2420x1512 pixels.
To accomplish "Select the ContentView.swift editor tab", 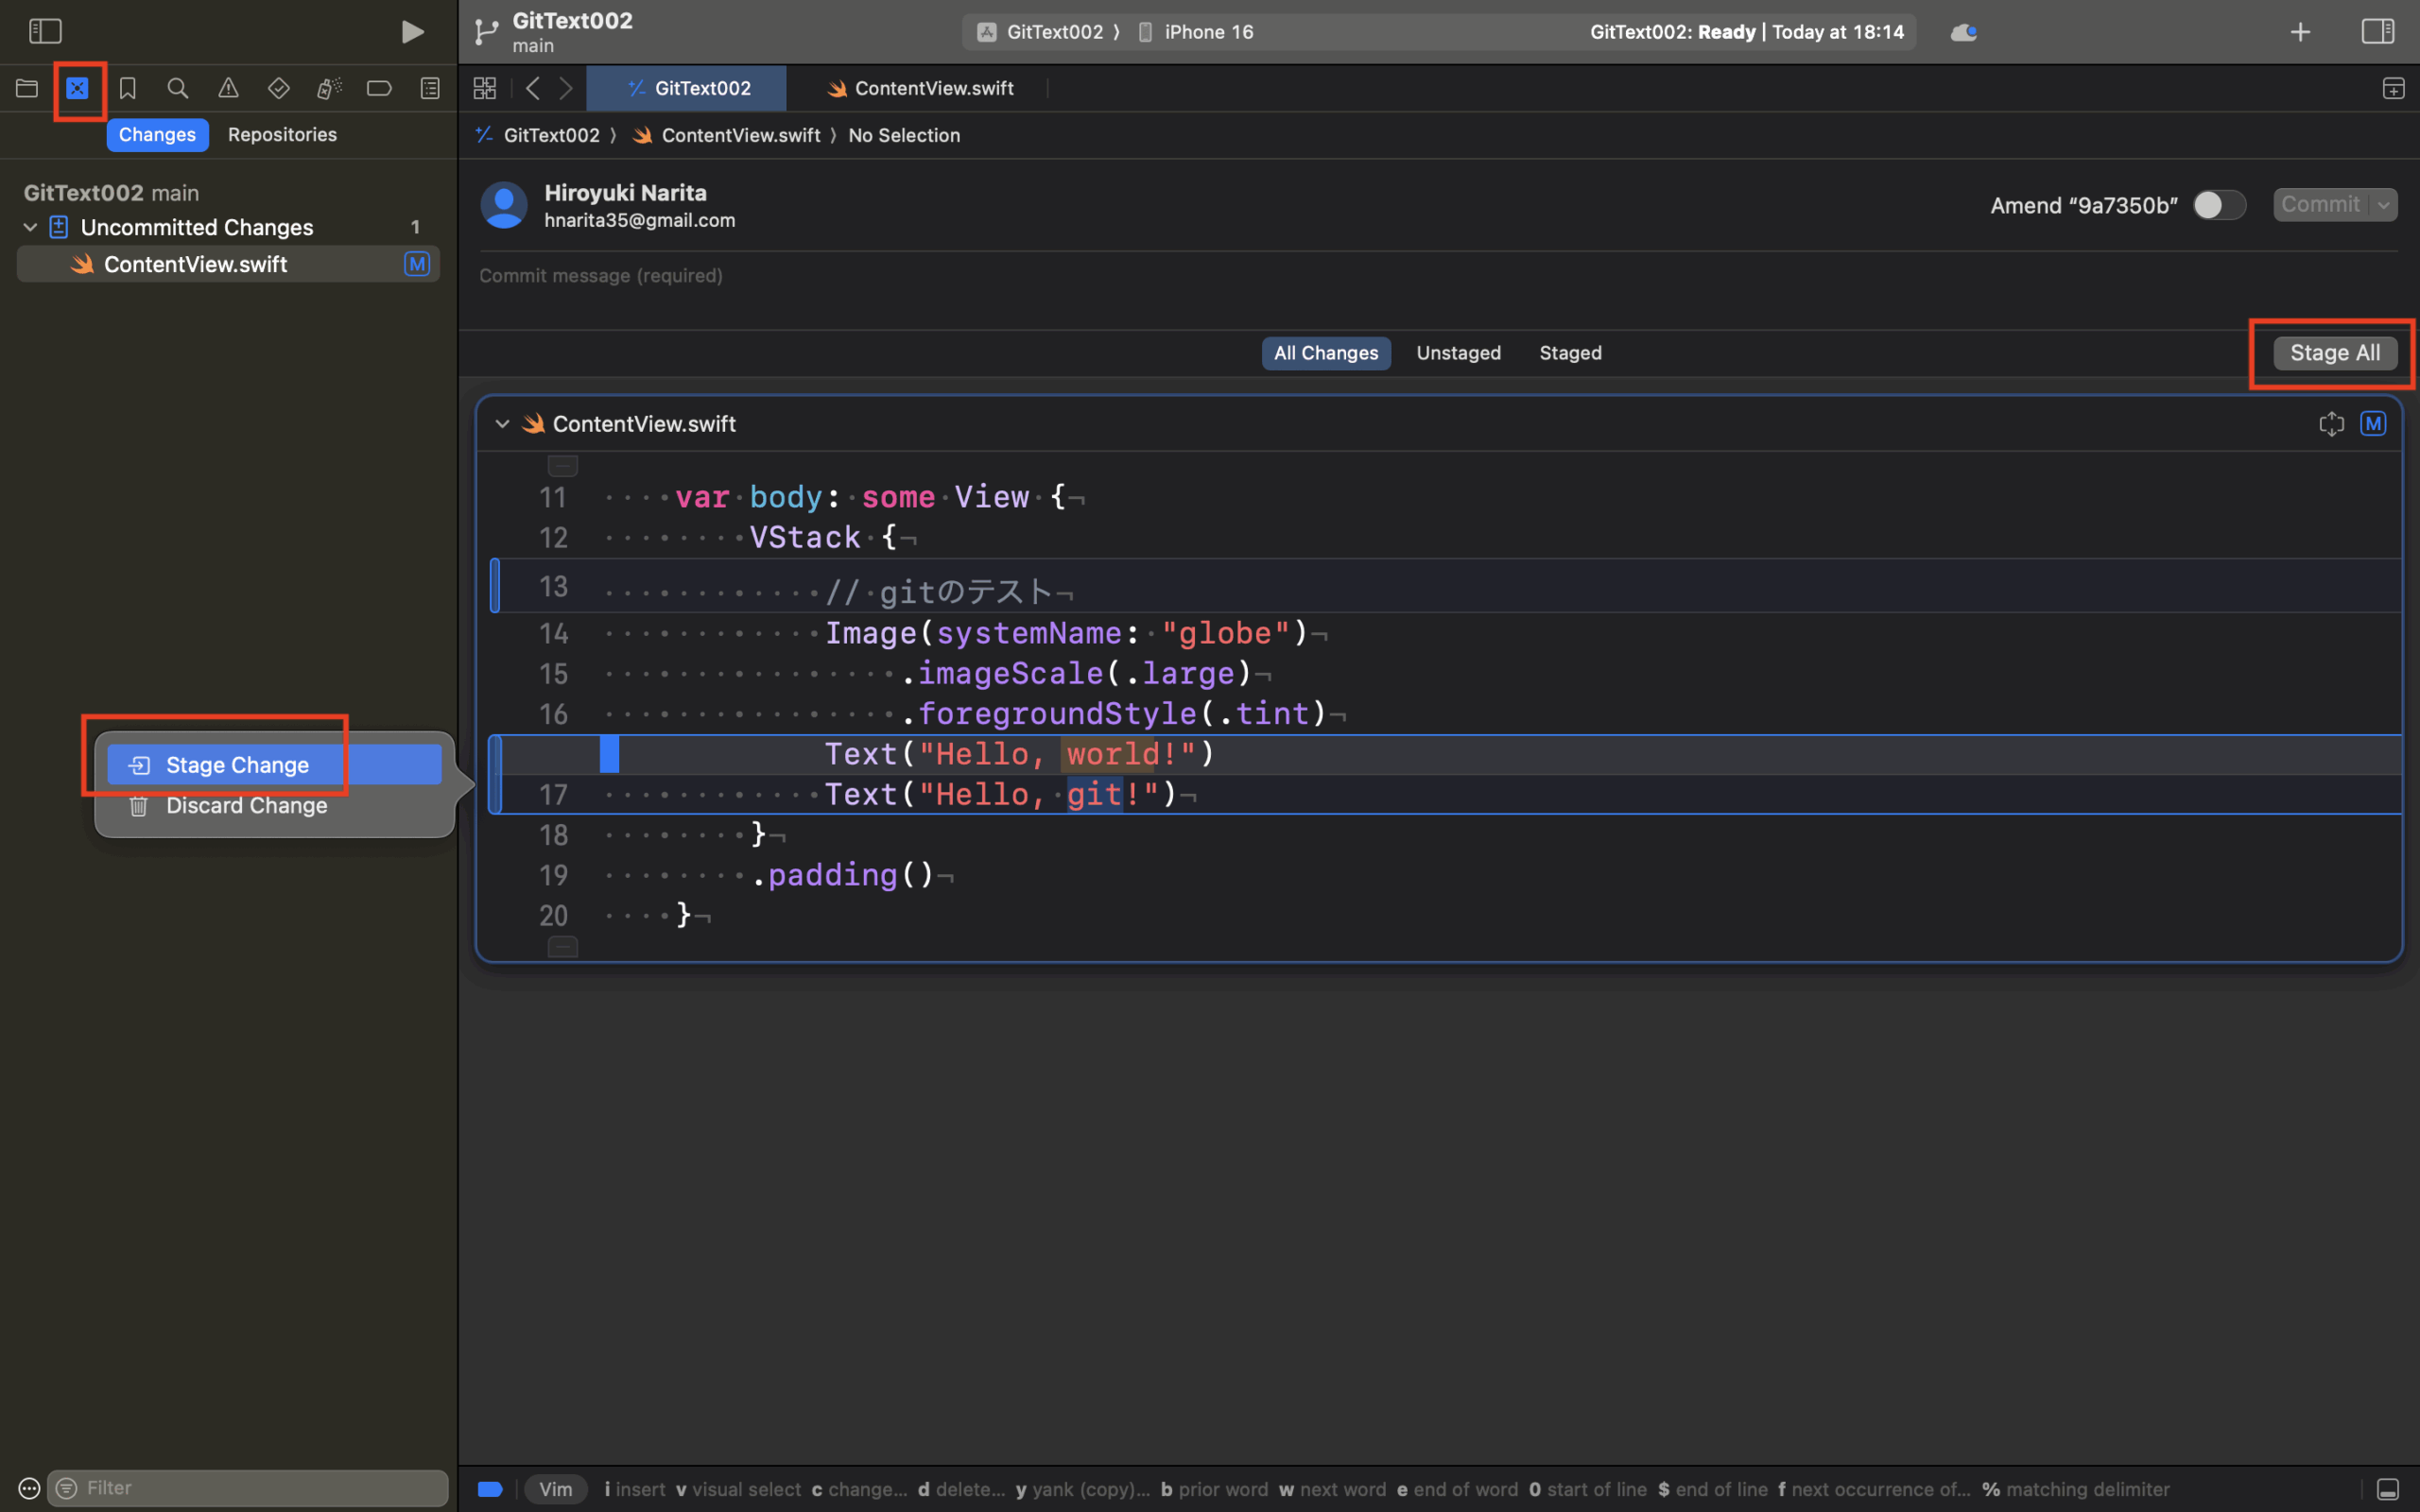I will point(920,88).
